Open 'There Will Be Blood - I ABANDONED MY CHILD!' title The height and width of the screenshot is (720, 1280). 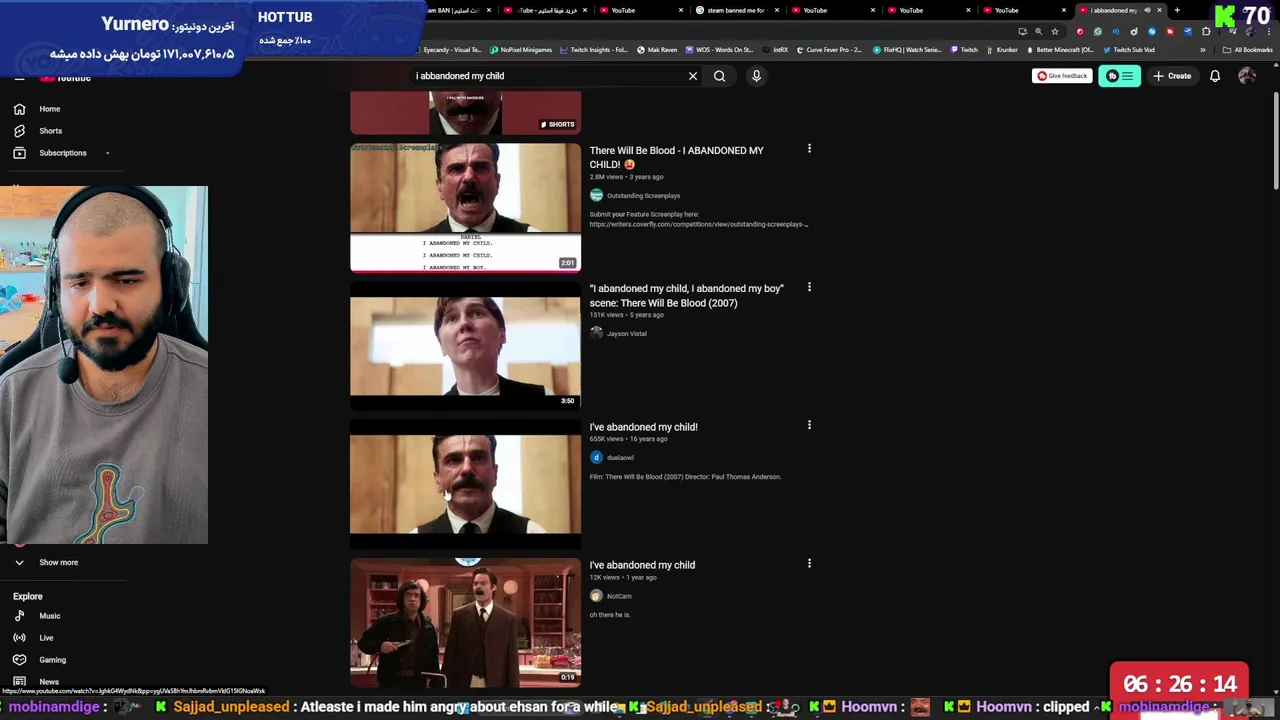pyautogui.click(x=676, y=157)
